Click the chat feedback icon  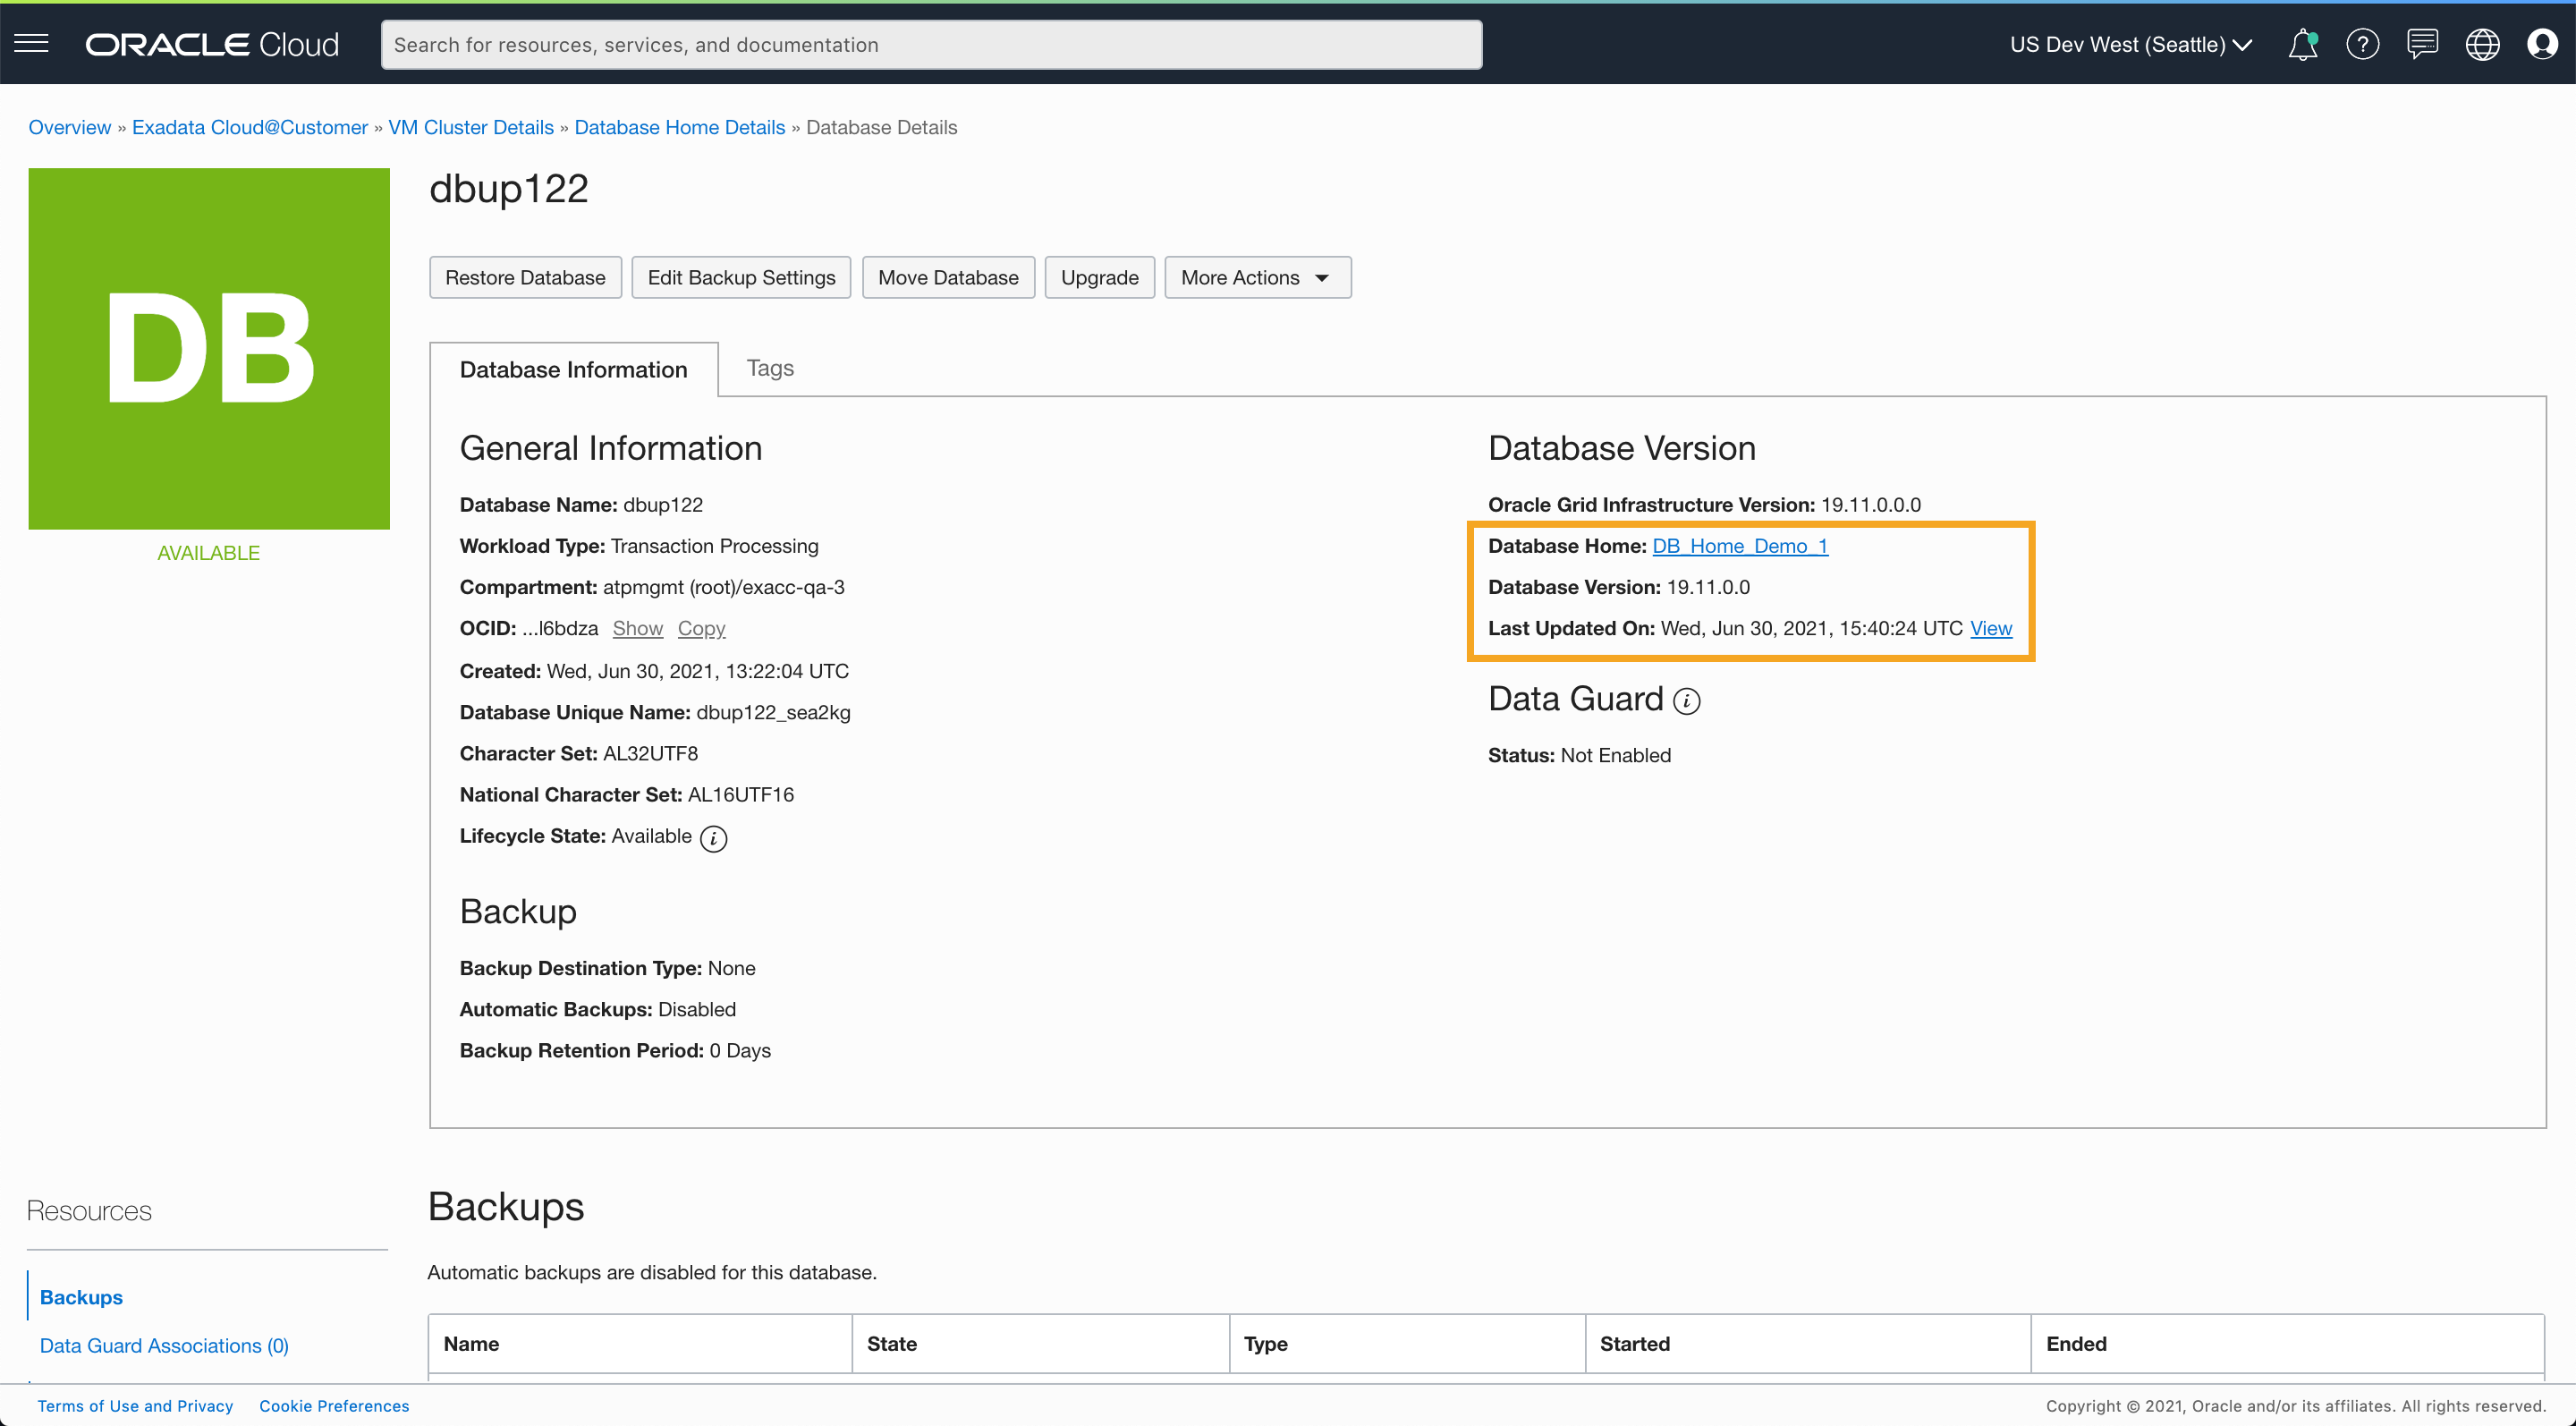[2422, 44]
